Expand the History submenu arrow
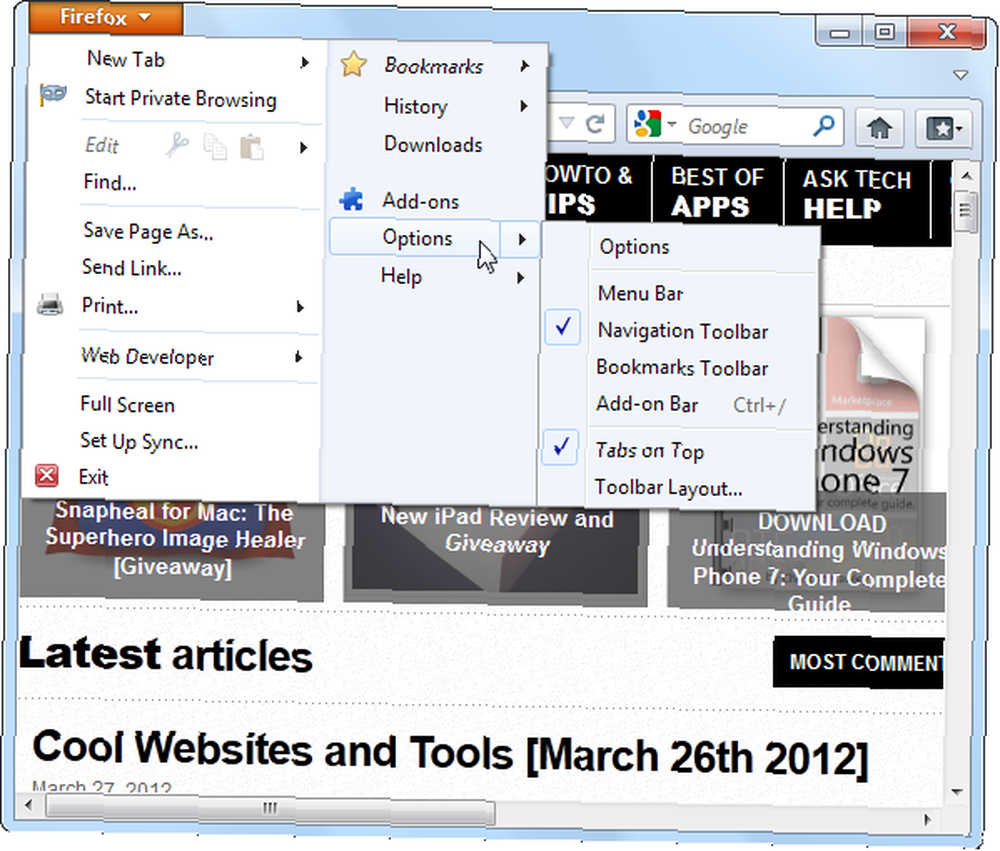 pyautogui.click(x=524, y=106)
